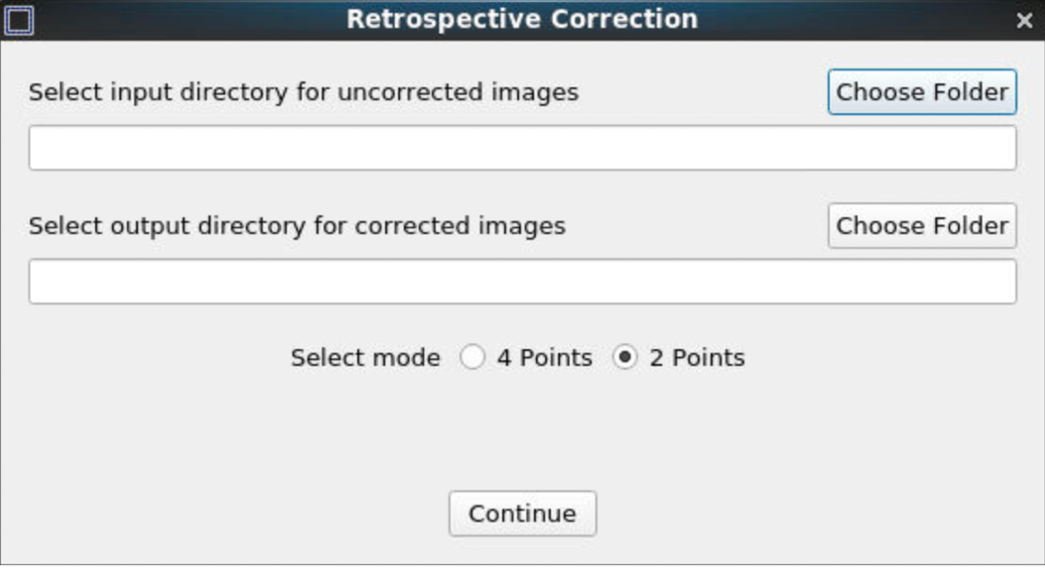Image resolution: width=1045 pixels, height=568 pixels.
Task: Focus the input directory text field
Action: click(522, 148)
